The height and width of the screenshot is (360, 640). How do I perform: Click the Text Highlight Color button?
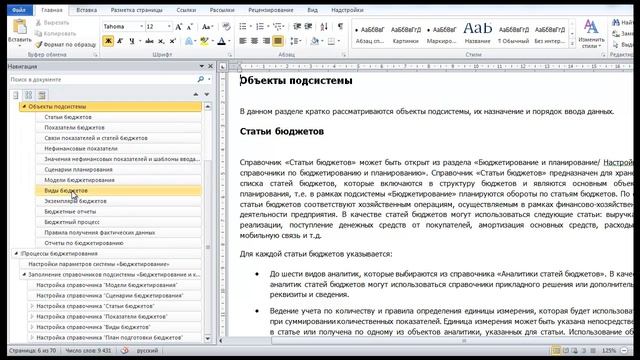point(204,41)
